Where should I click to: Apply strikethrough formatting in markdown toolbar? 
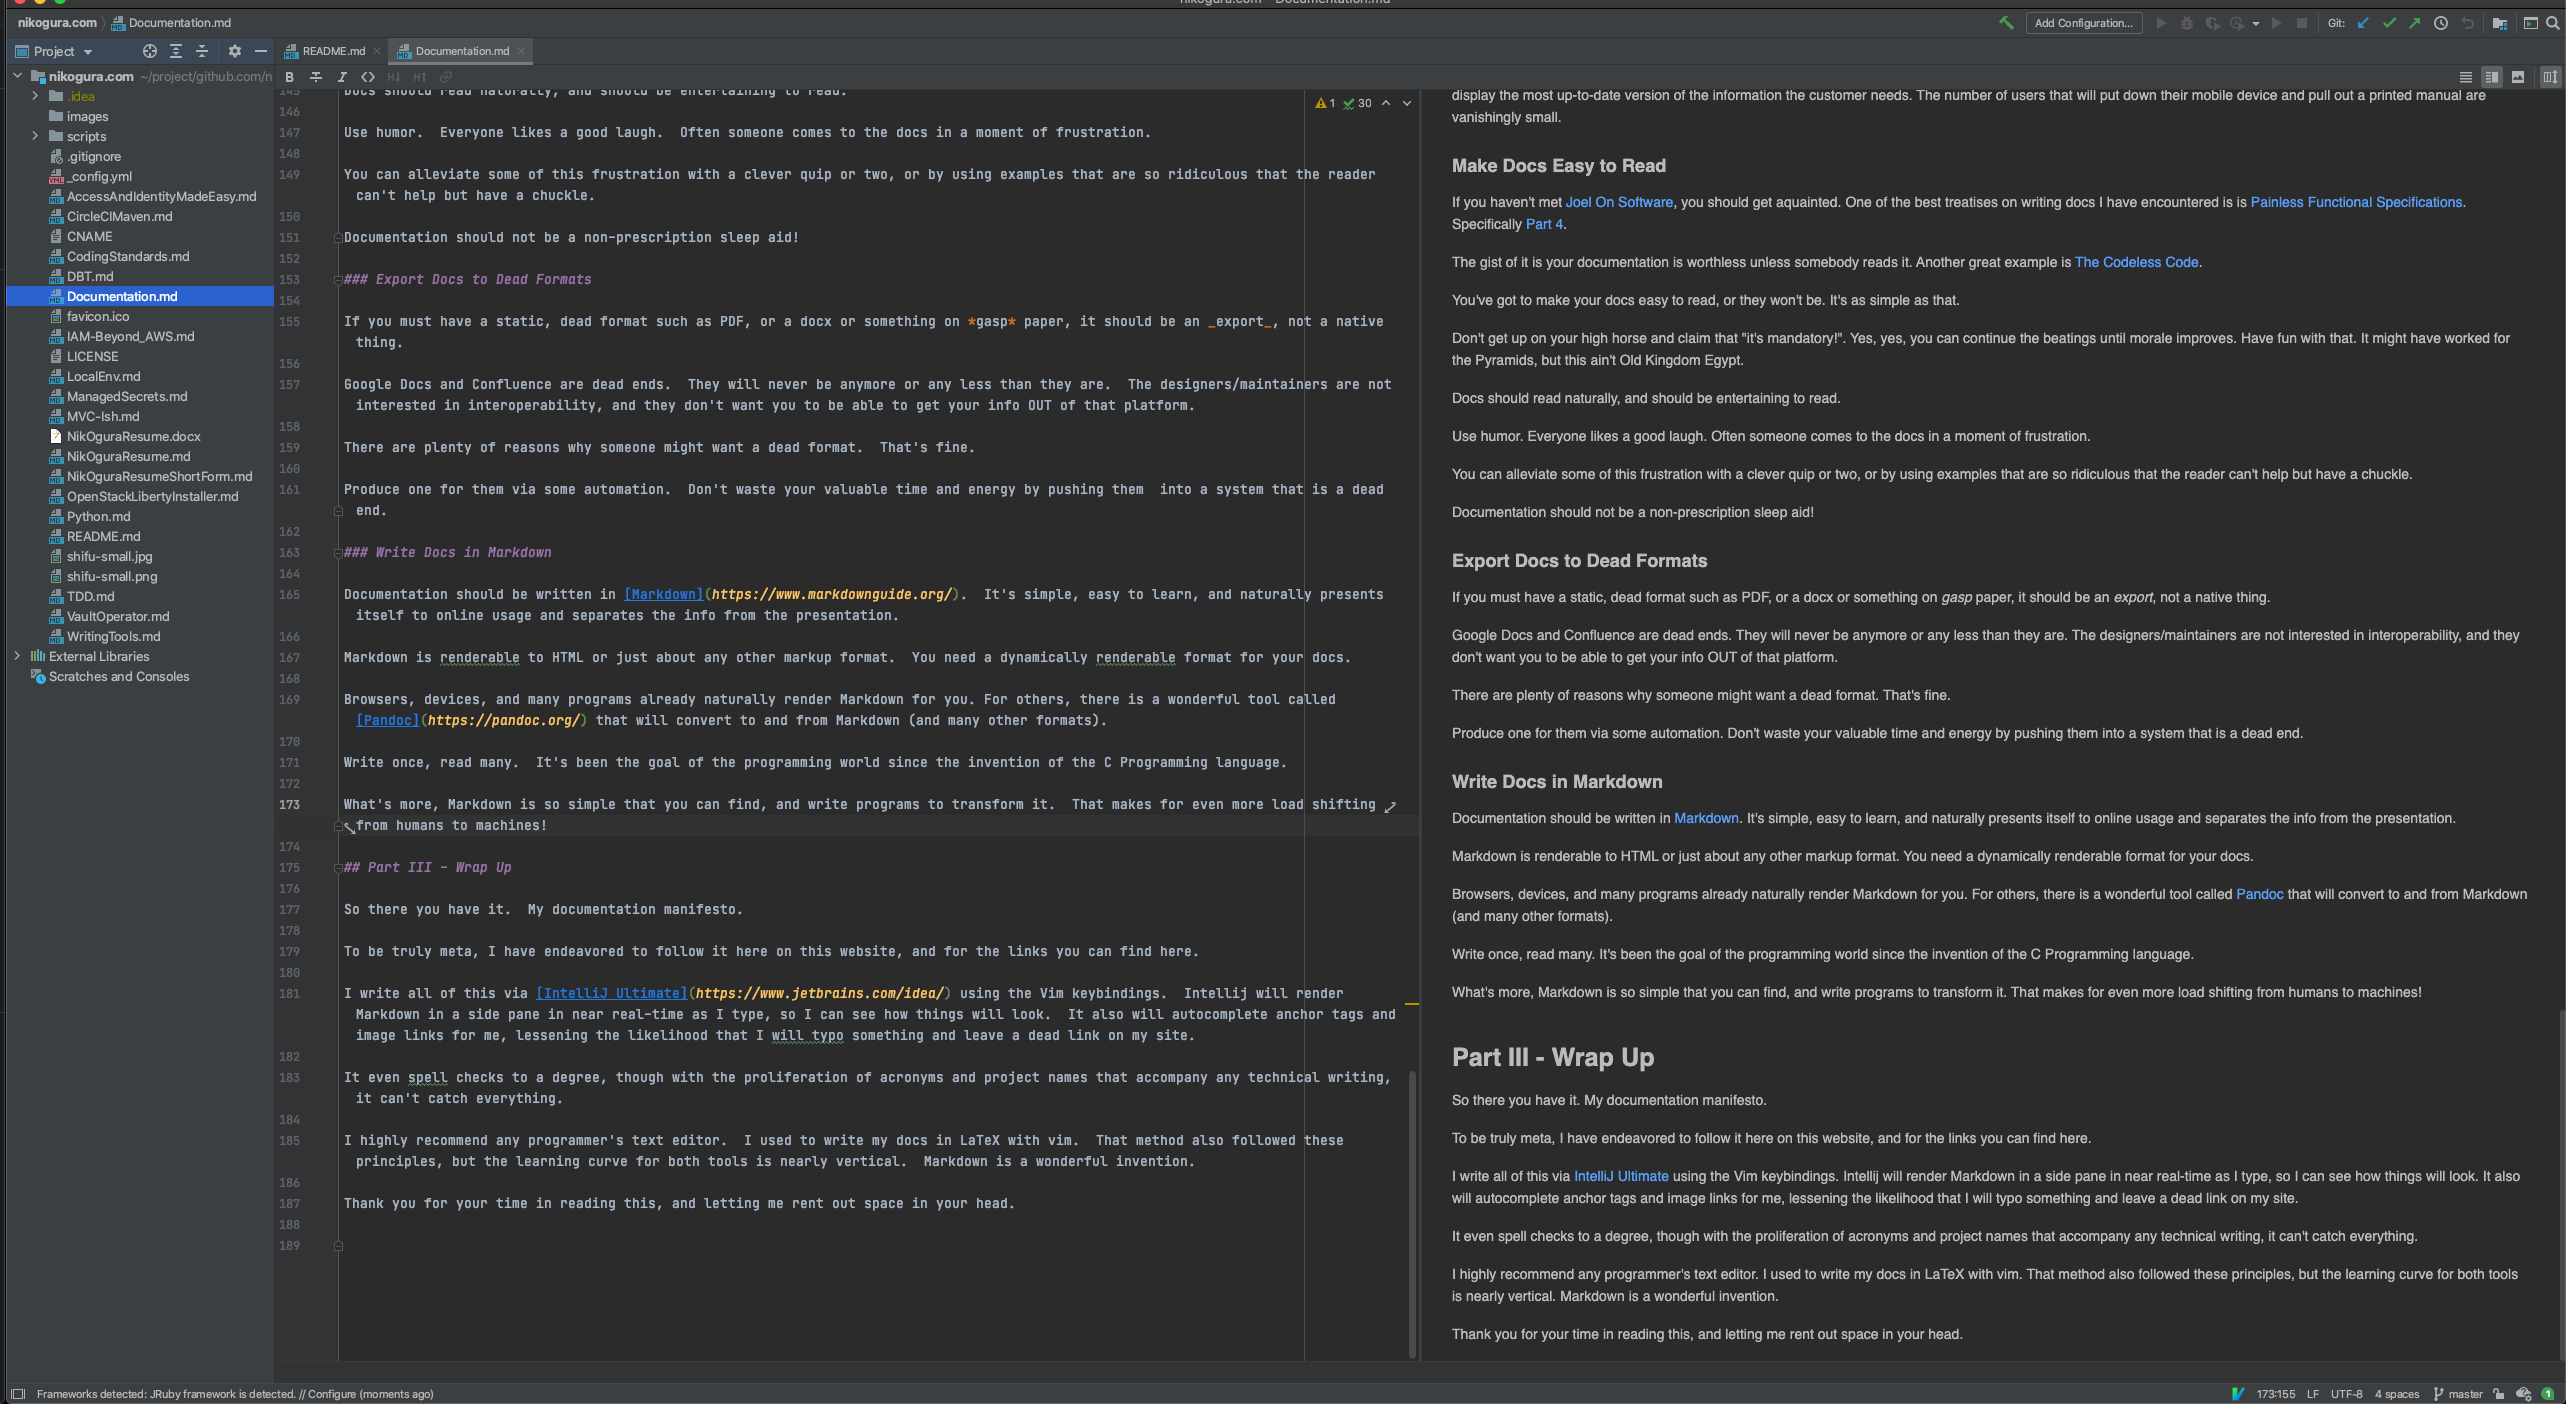[316, 77]
